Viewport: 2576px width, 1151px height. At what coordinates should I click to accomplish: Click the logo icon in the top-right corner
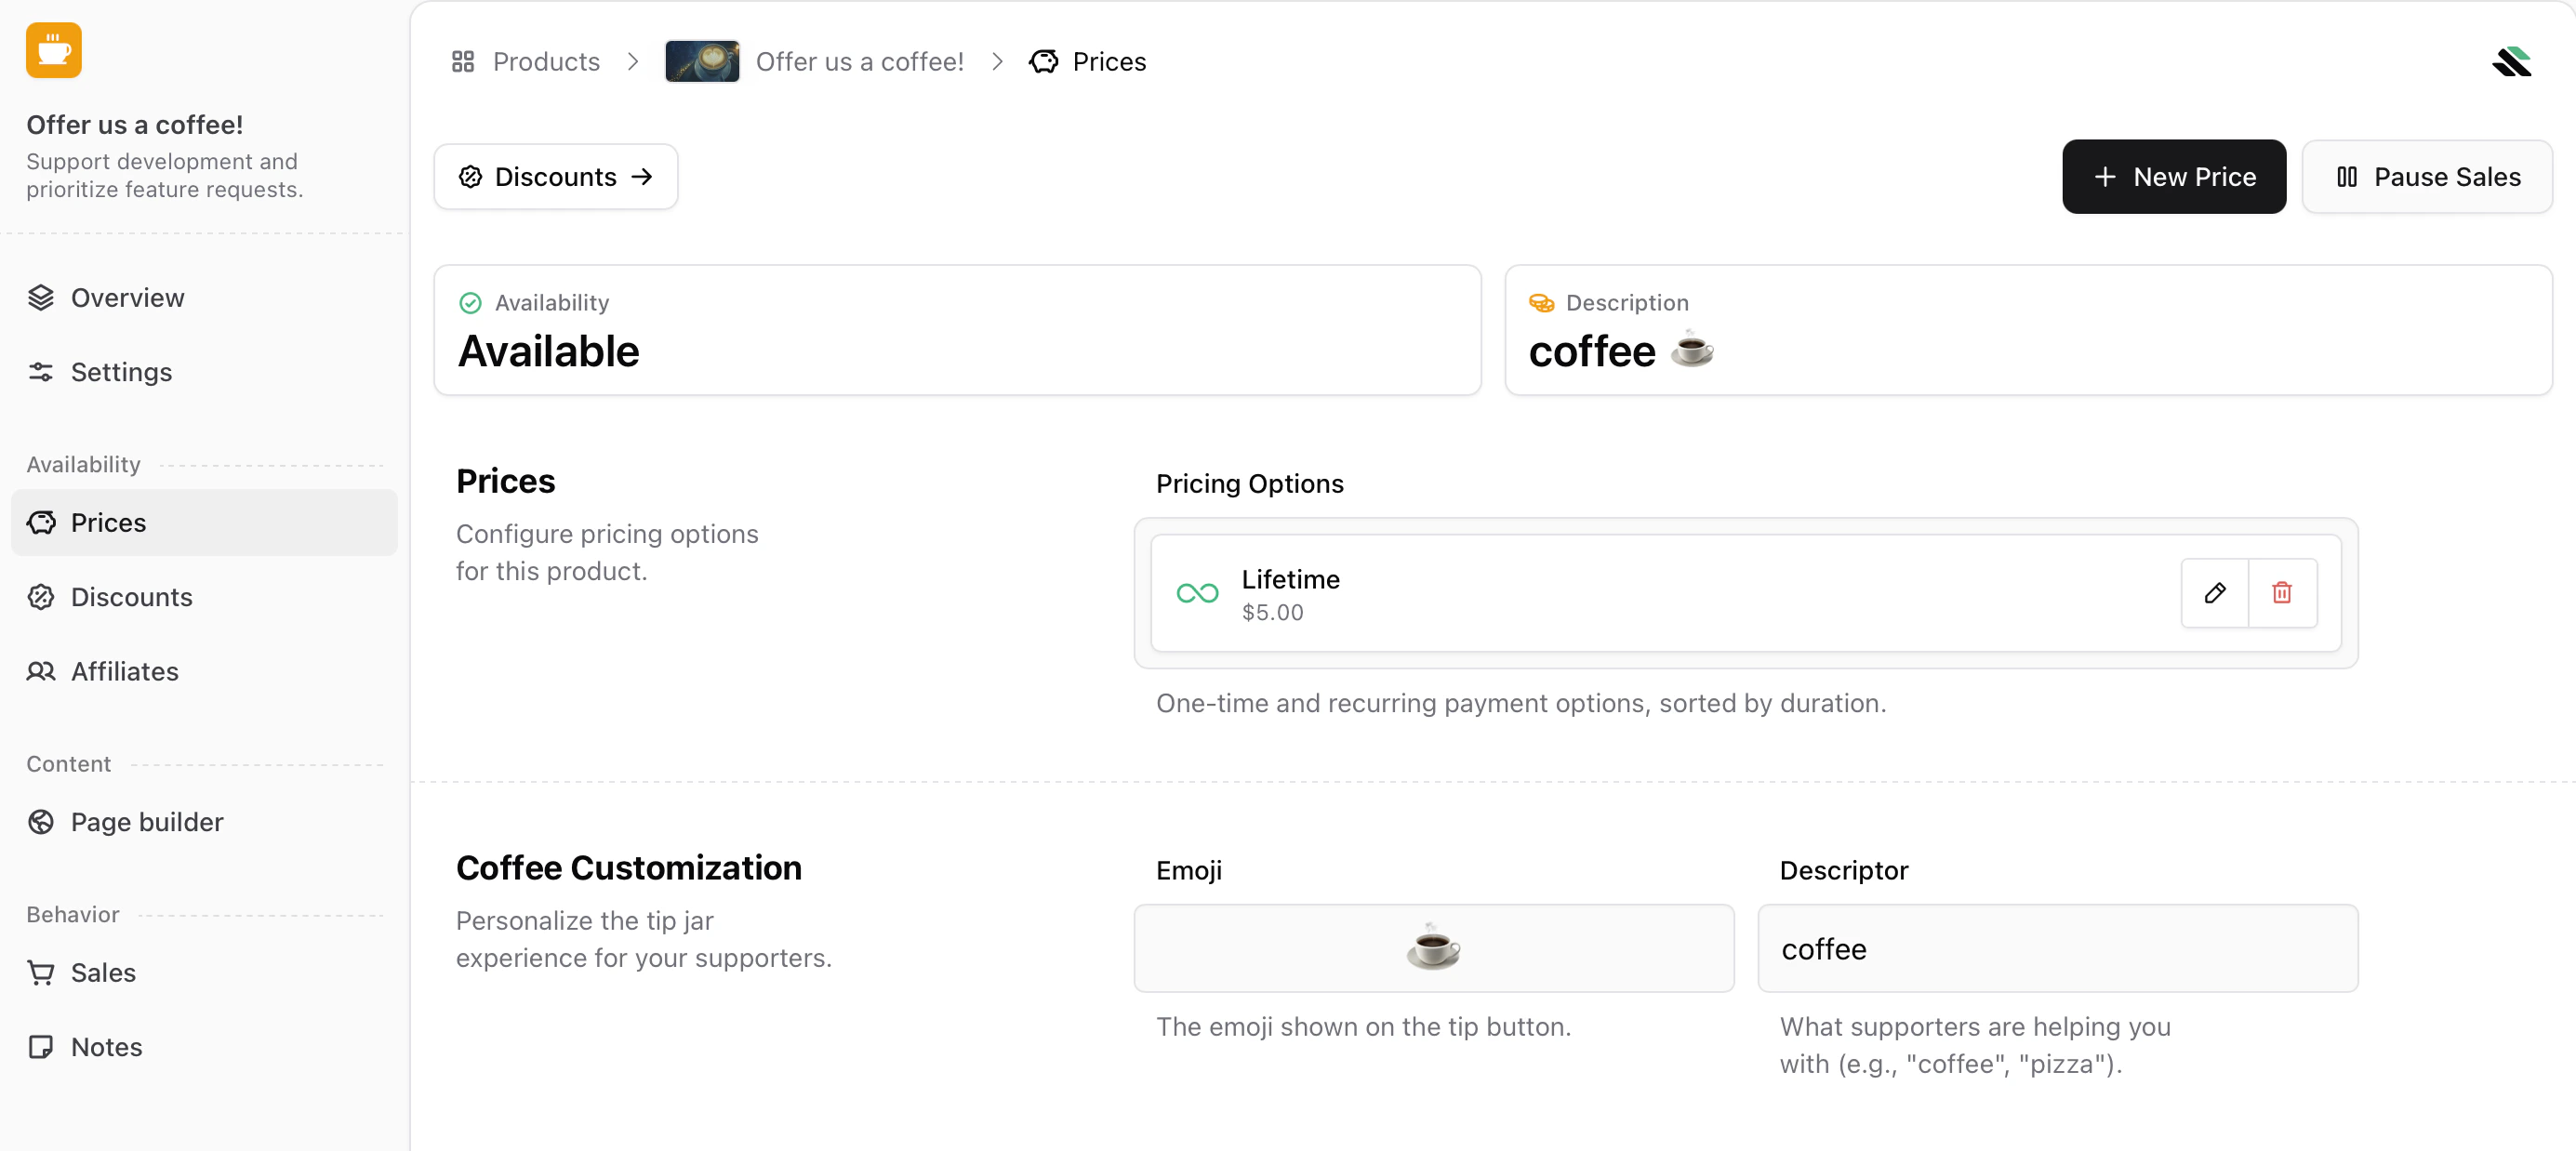[2513, 61]
